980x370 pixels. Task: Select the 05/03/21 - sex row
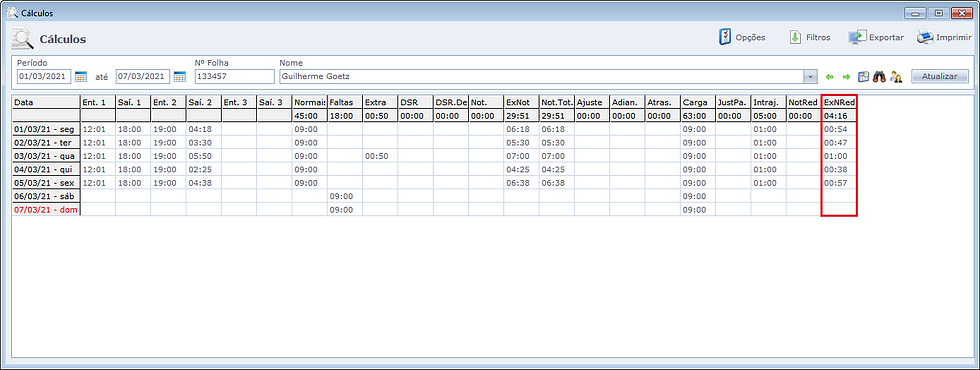click(46, 183)
